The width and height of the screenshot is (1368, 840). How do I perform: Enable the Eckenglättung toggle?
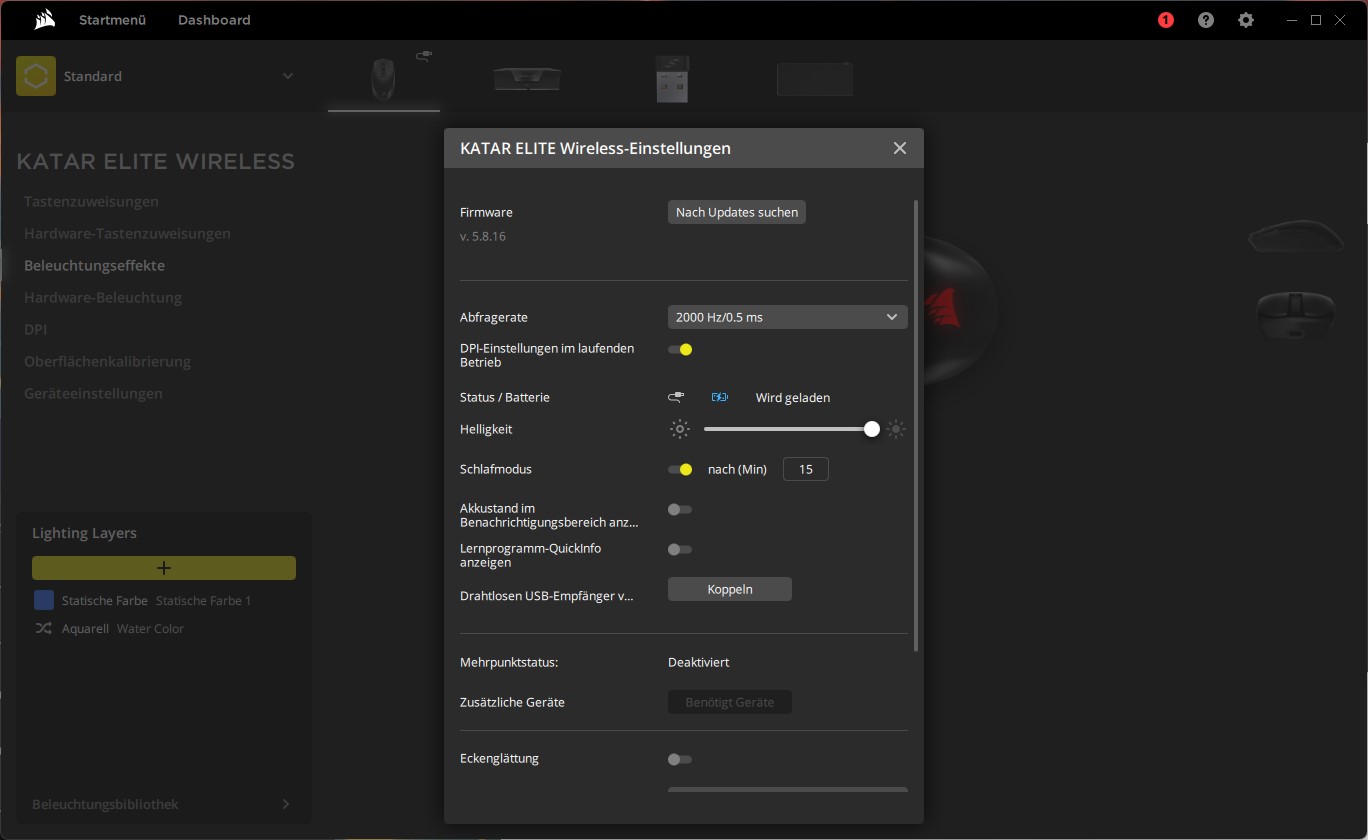tap(680, 759)
